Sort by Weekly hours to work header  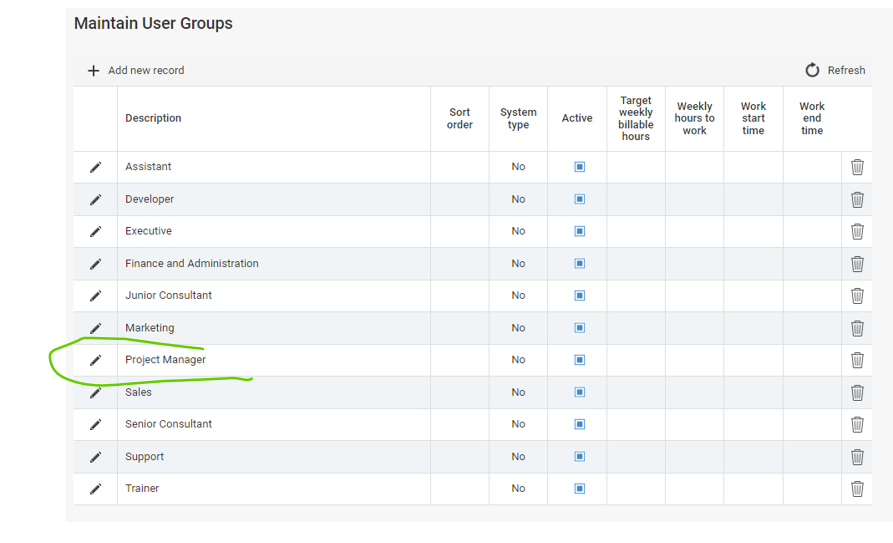[694, 119]
